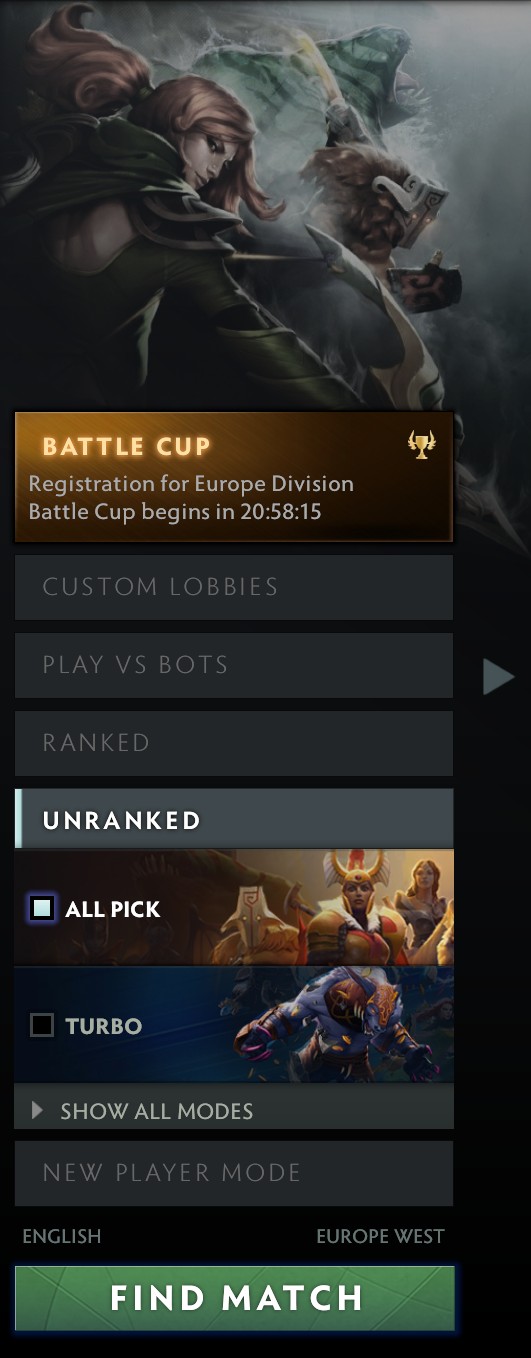Open the Ranked section

[x=234, y=743]
